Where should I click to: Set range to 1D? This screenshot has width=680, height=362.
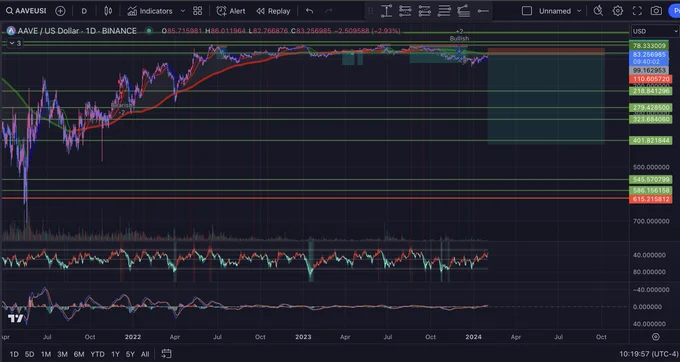(x=14, y=354)
